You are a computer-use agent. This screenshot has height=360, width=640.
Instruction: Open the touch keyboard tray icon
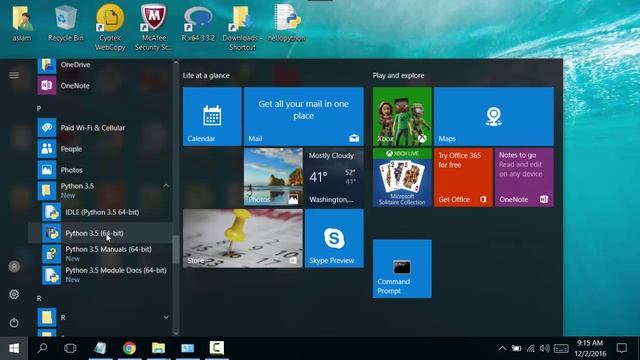pyautogui.click(x=561, y=349)
